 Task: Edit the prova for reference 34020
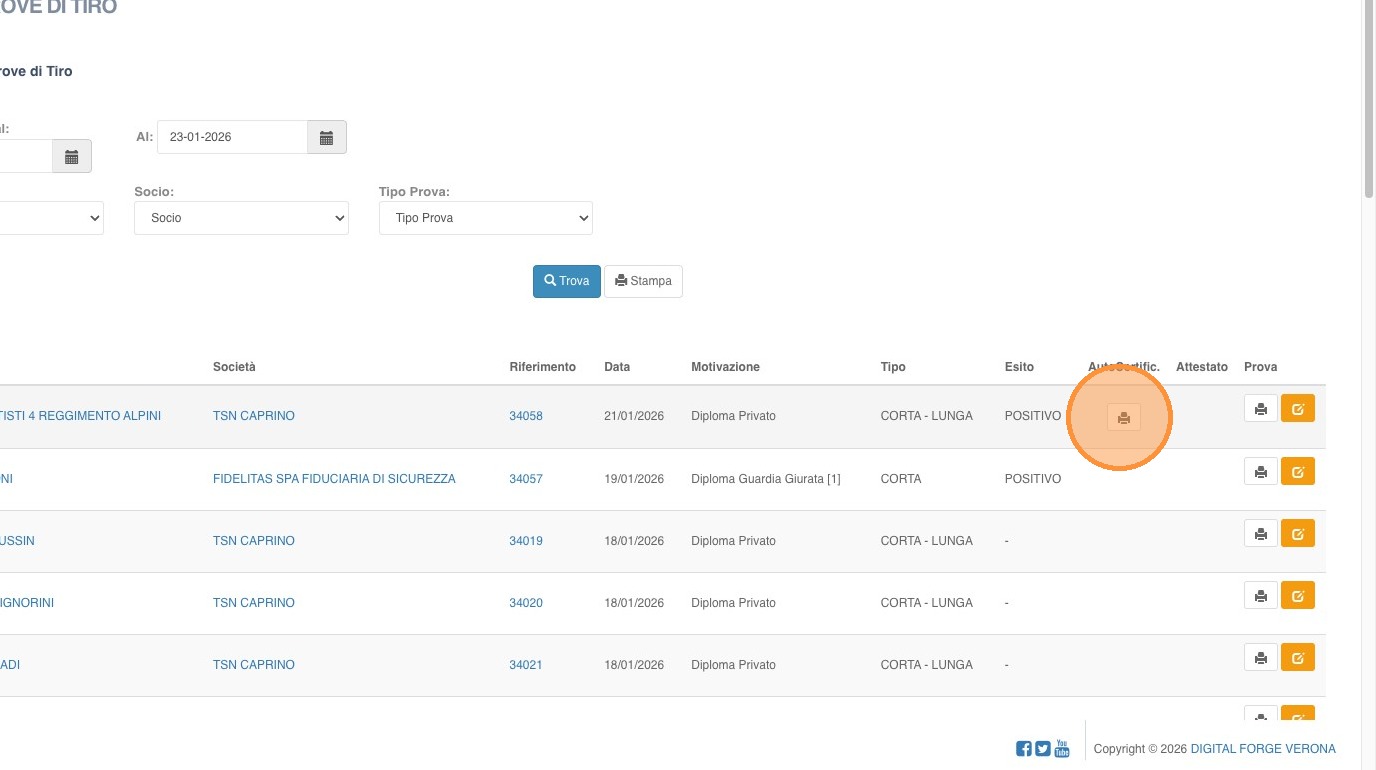click(x=1298, y=595)
